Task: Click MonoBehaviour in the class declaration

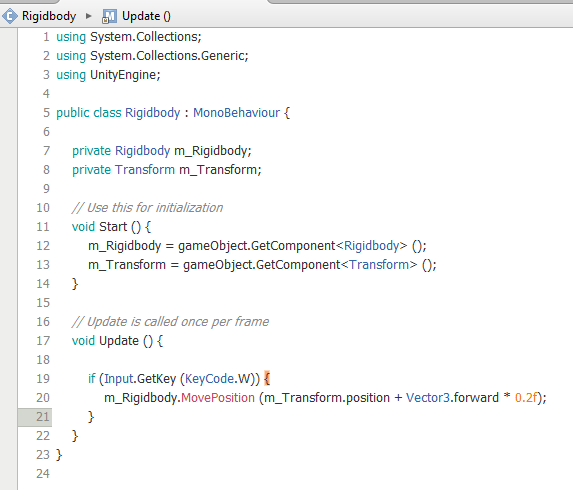Action: 236,113
